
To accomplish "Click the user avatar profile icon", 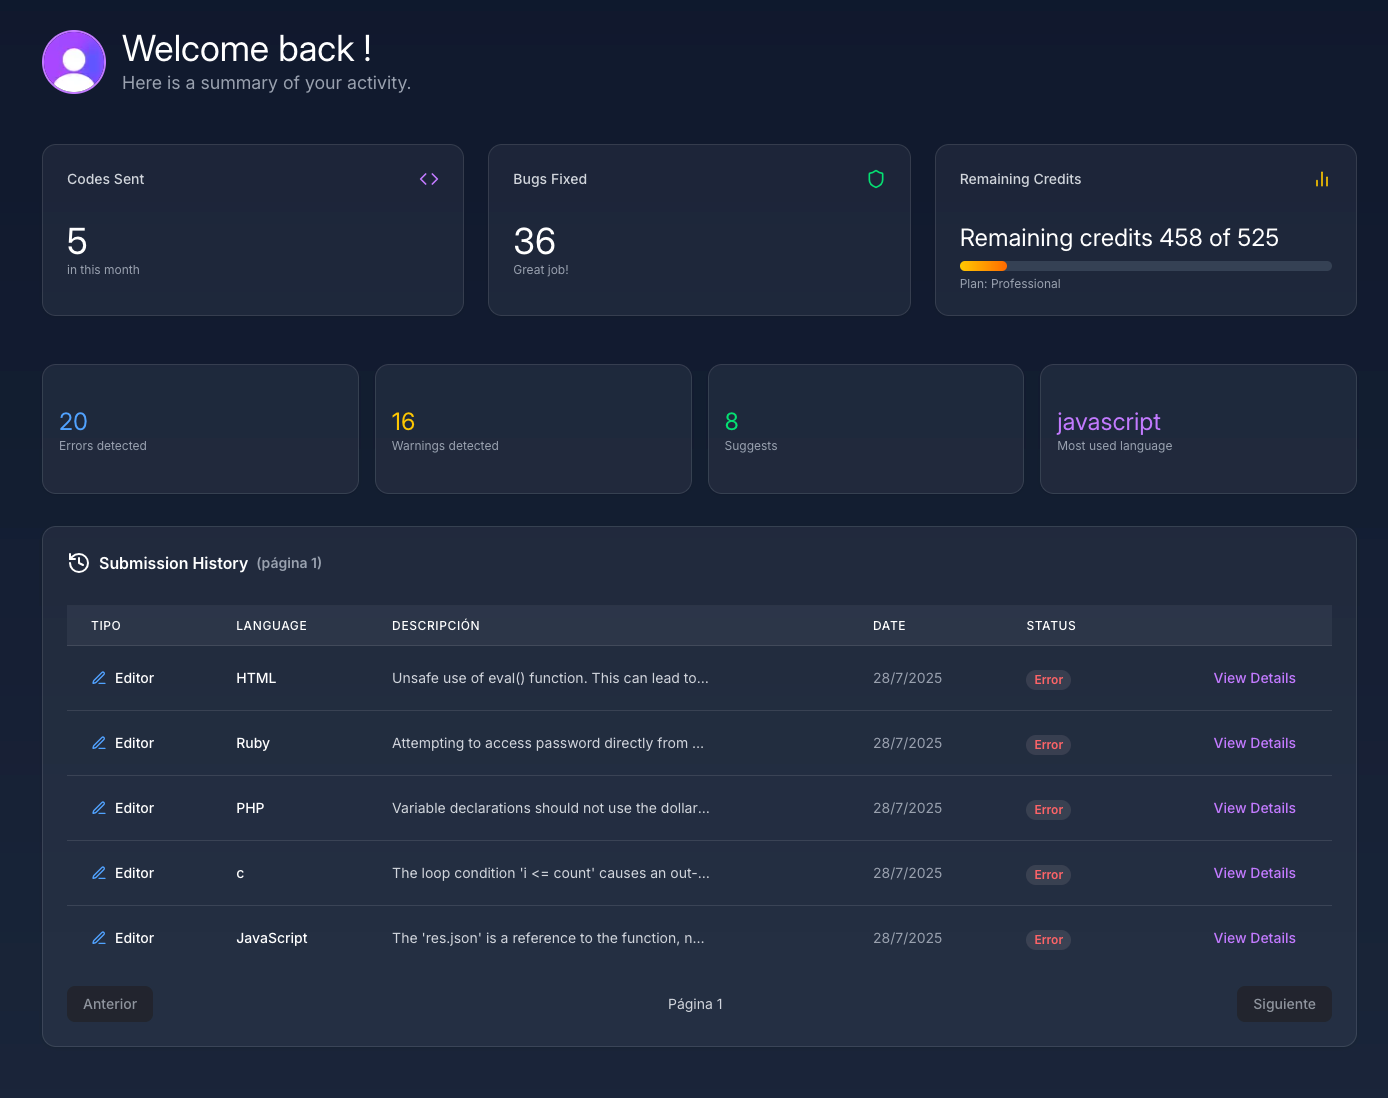I will click(74, 62).
